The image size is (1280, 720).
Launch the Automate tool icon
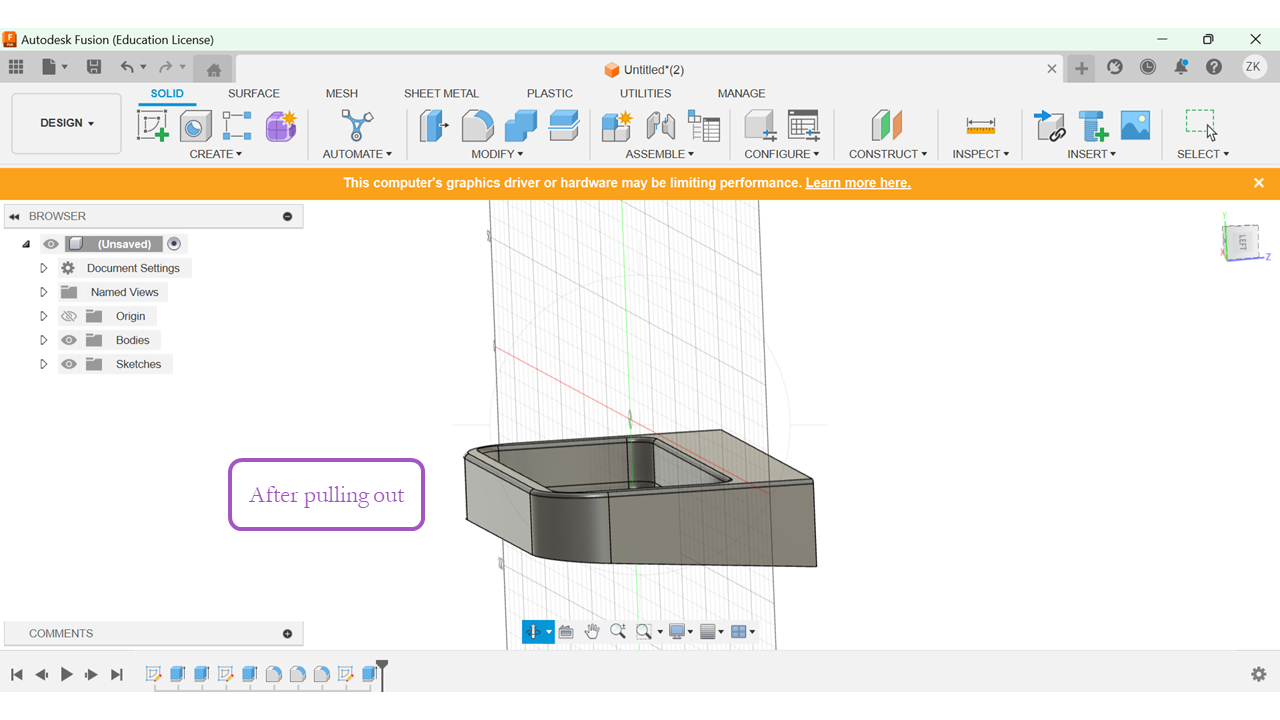[x=357, y=126]
